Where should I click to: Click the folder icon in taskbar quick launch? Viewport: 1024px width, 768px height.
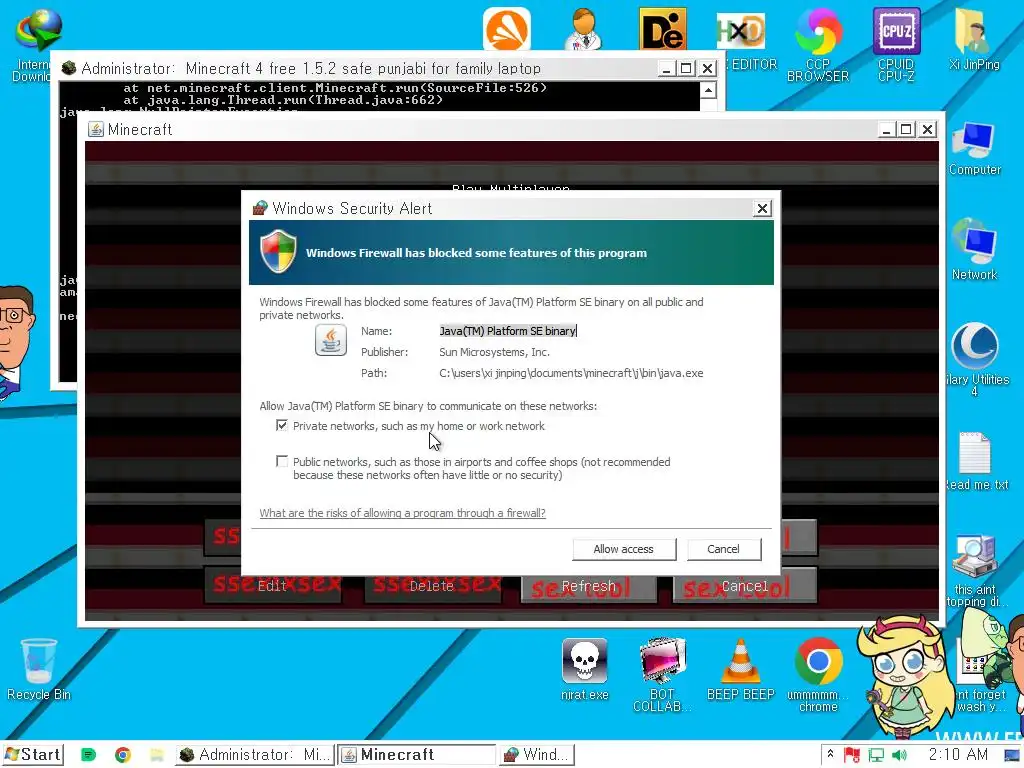coord(157,755)
